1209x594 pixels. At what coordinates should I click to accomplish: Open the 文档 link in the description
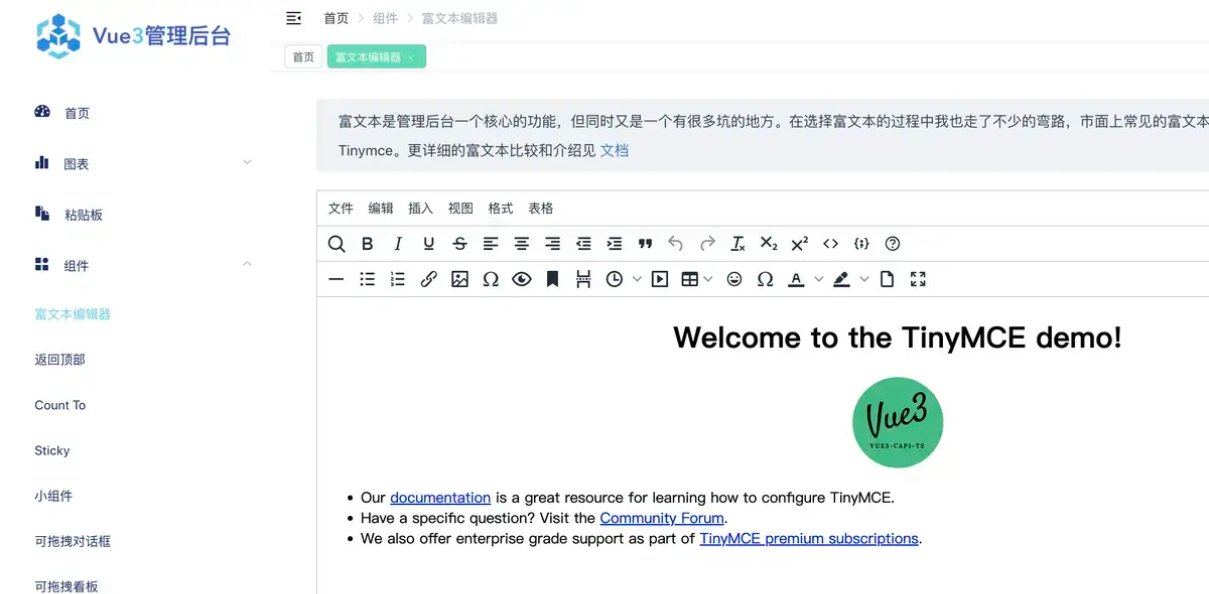pyautogui.click(x=615, y=150)
